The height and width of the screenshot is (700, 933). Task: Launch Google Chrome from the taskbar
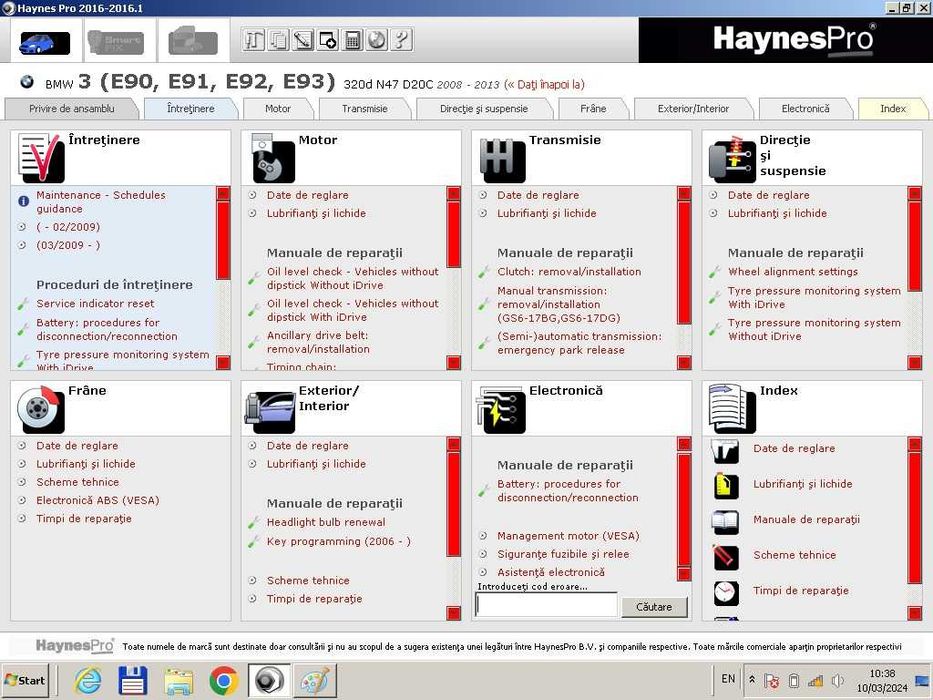tap(224, 680)
